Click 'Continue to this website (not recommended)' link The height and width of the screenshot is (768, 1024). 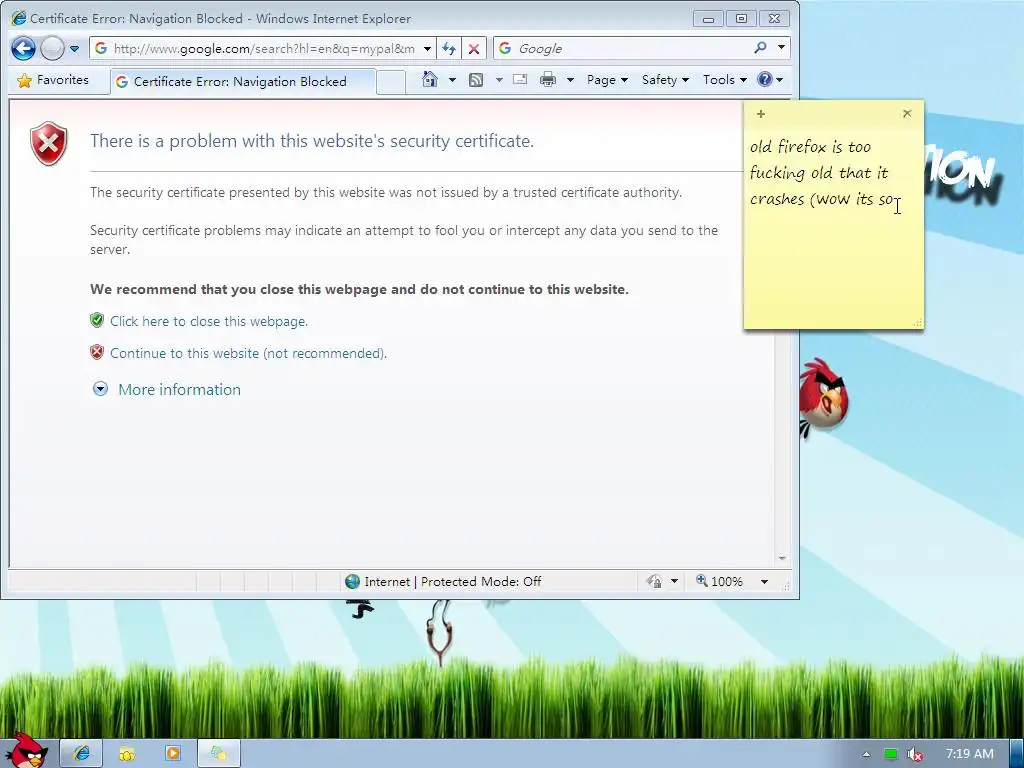click(248, 353)
